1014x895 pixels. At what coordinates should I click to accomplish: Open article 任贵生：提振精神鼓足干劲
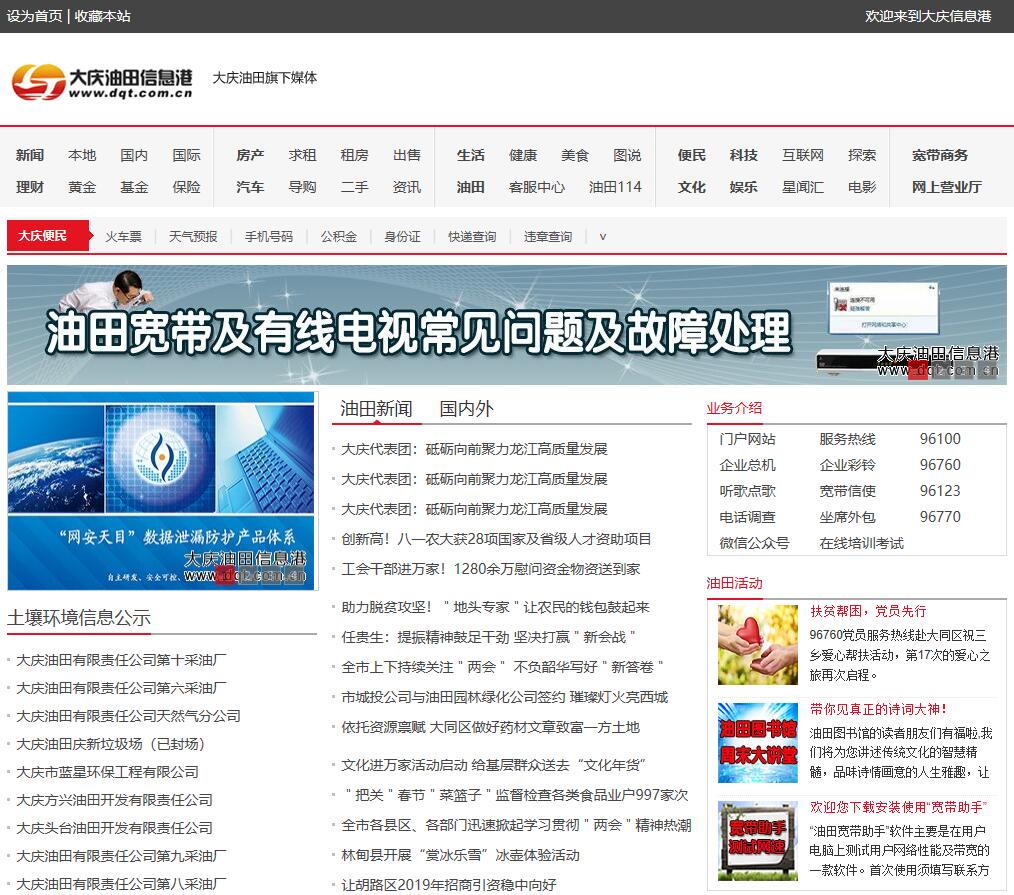point(488,637)
